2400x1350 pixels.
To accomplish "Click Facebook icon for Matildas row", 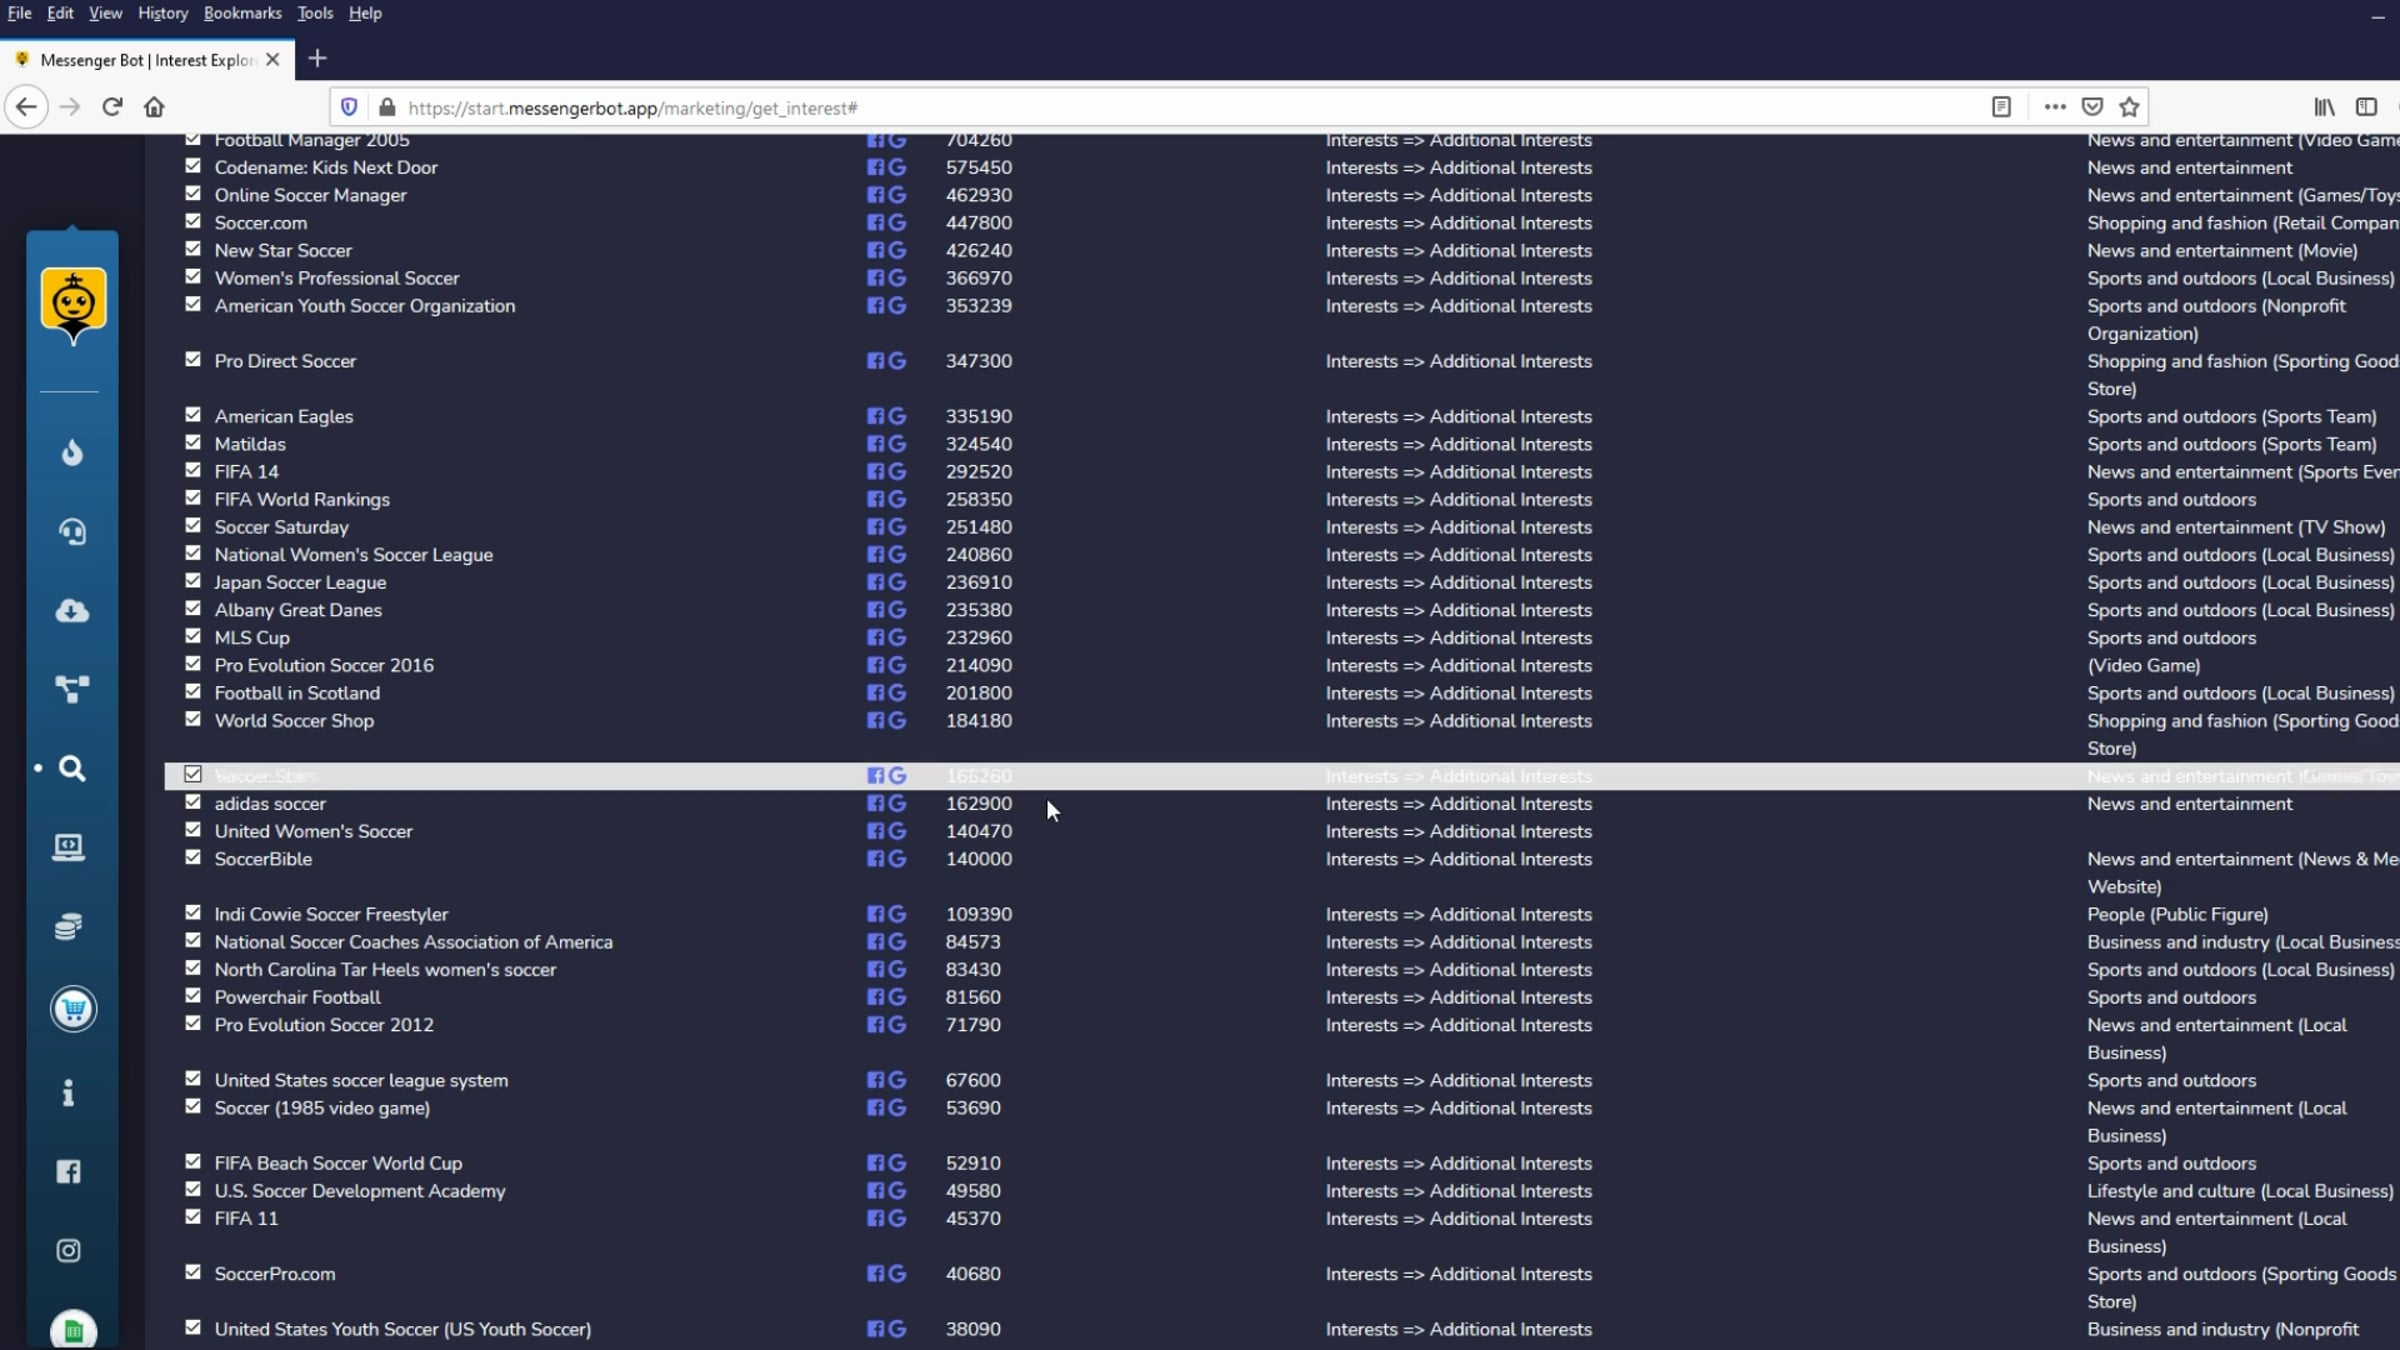I will point(875,444).
